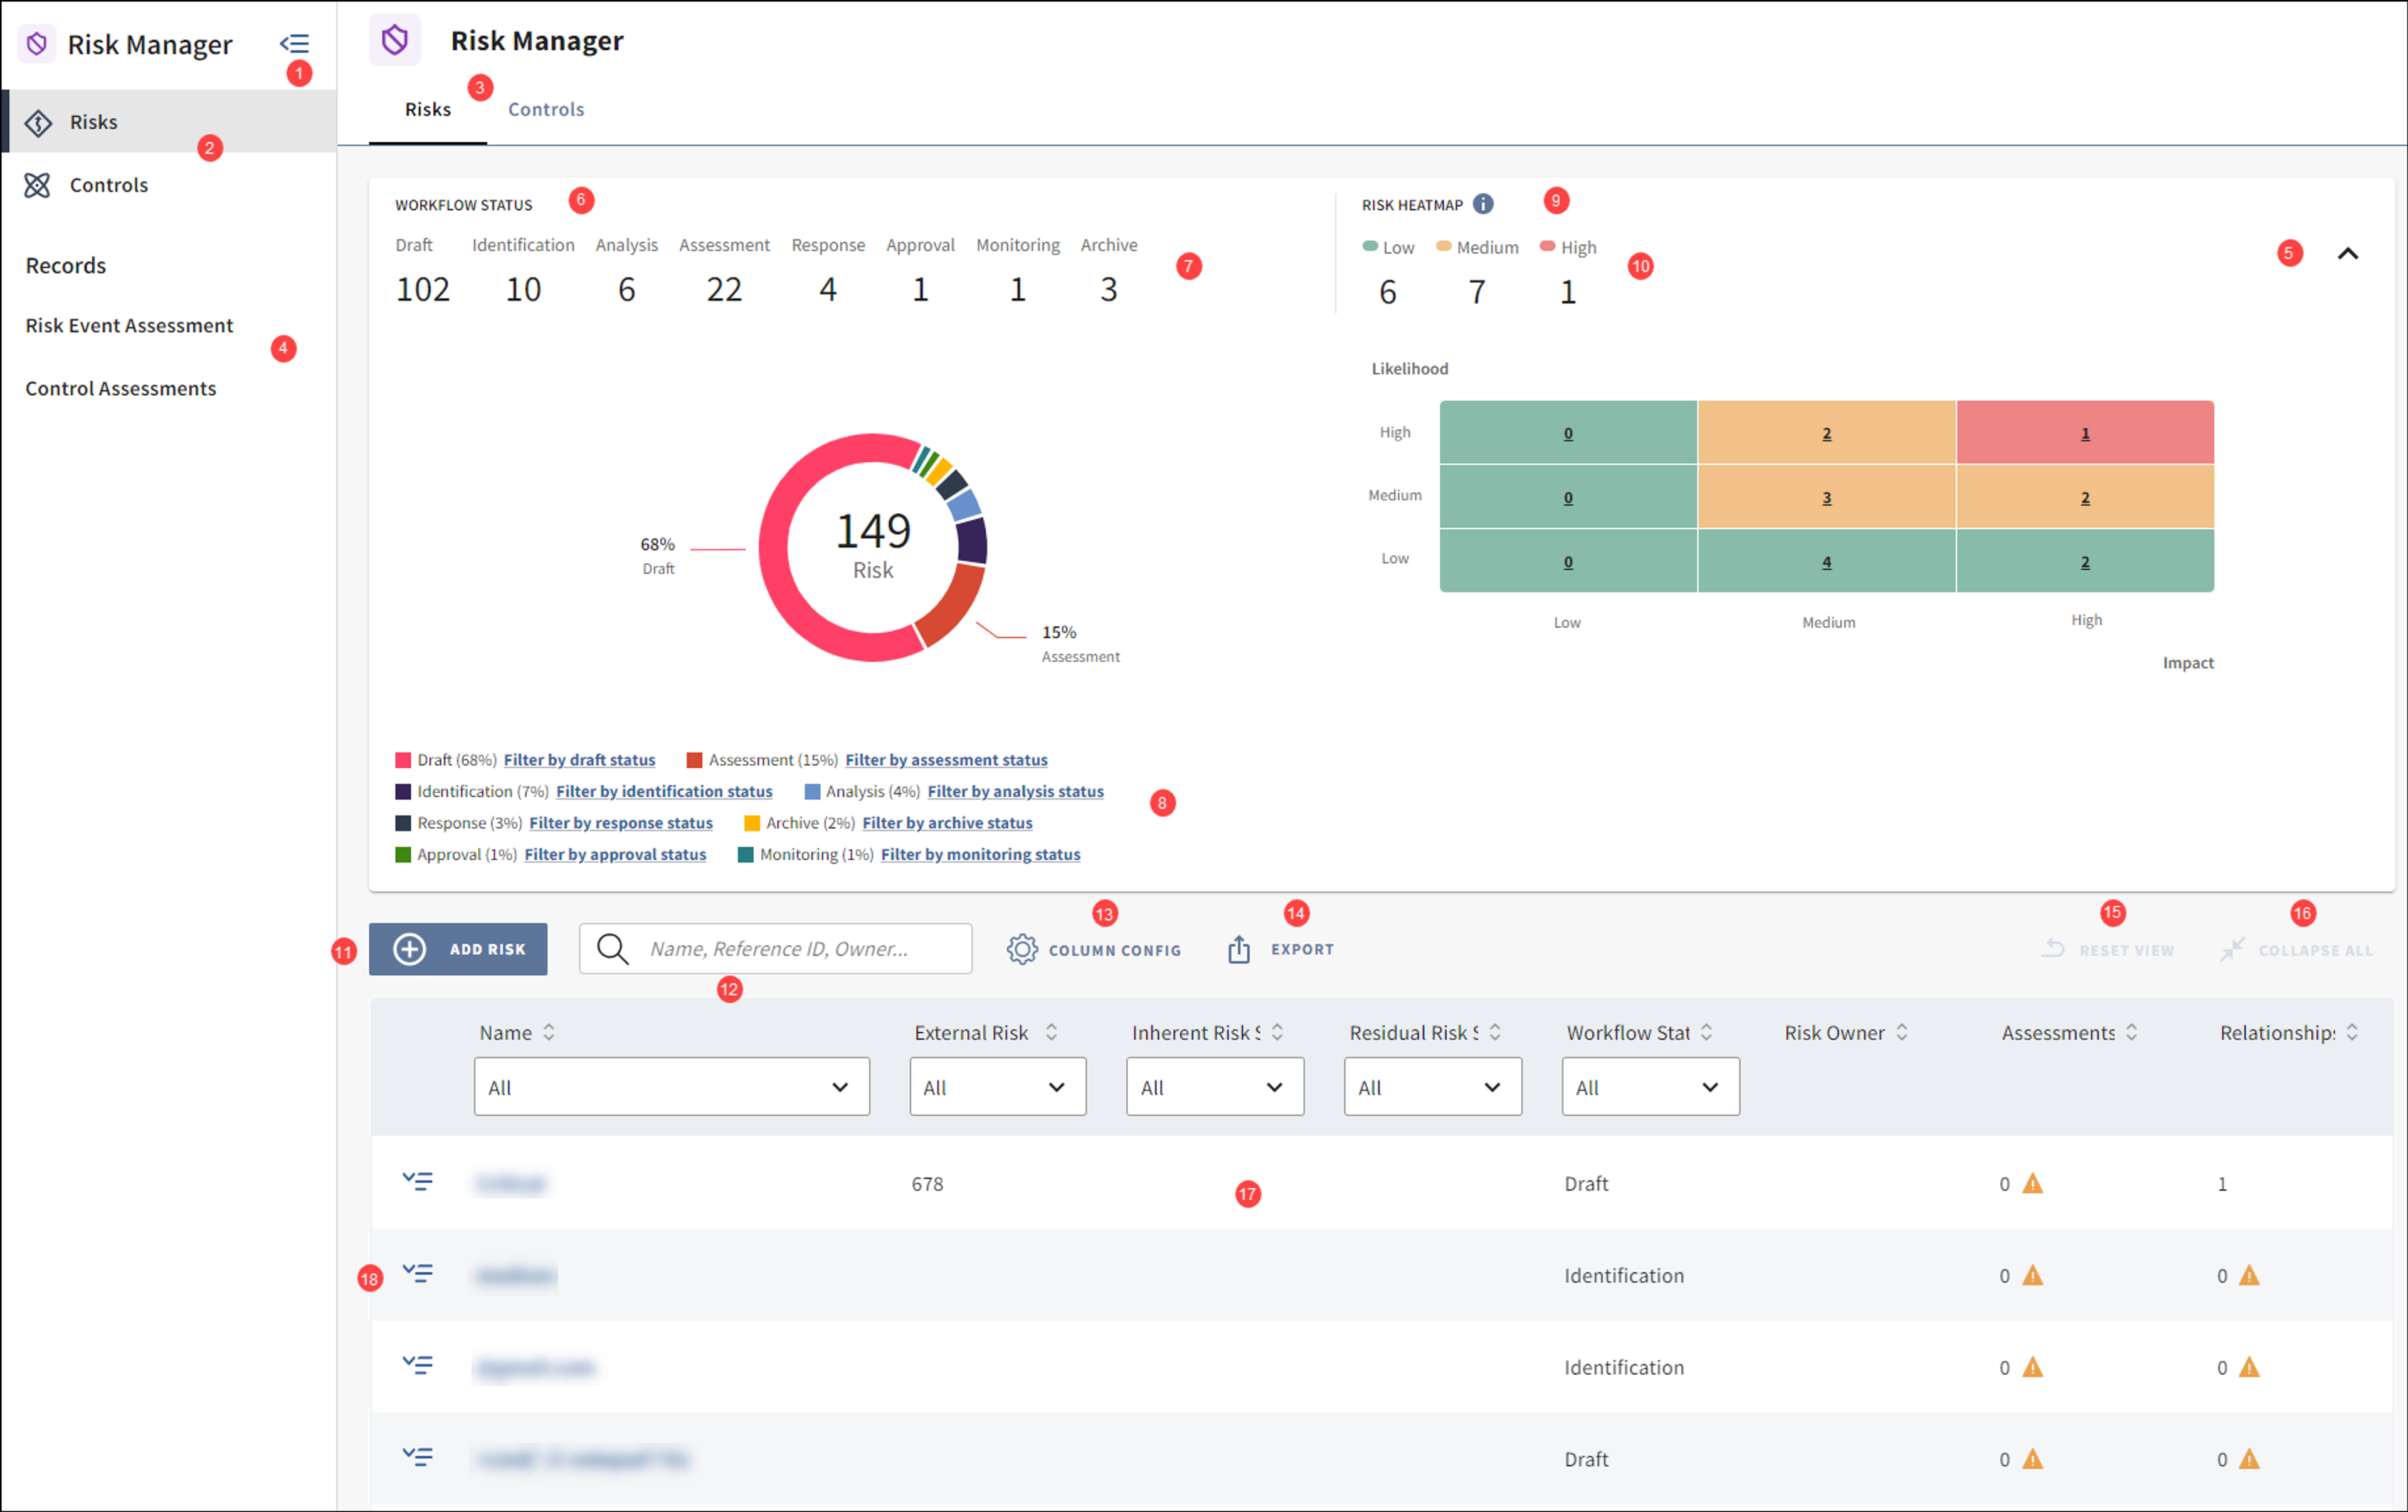Image resolution: width=2408 pixels, height=1512 pixels.
Task: Switch to the Controls tab
Action: tap(546, 109)
